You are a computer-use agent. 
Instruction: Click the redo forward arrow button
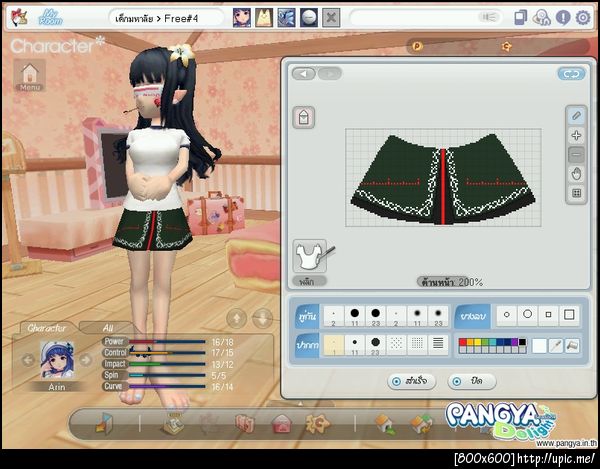(x=329, y=73)
